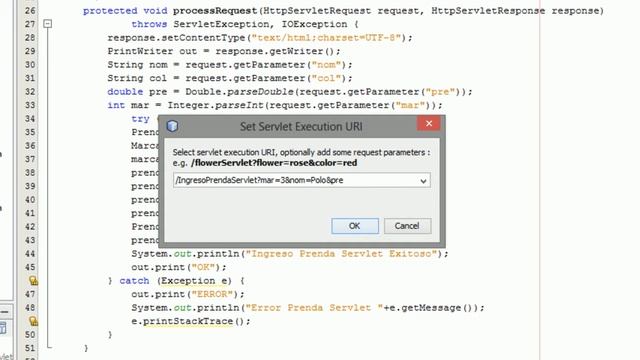Click the "nom" string on line 30

pyautogui.click(x=326, y=64)
